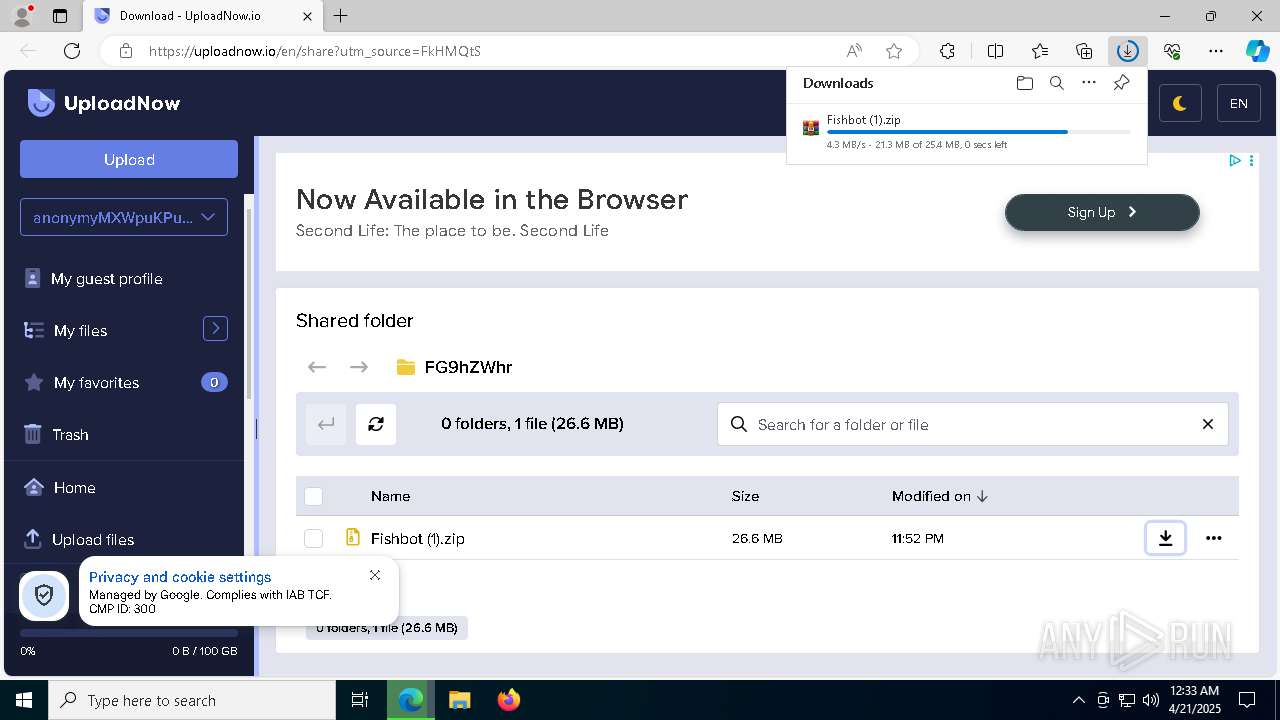Refresh the shared folder listing
Screen dimensions: 1280x720
[x=376, y=424]
